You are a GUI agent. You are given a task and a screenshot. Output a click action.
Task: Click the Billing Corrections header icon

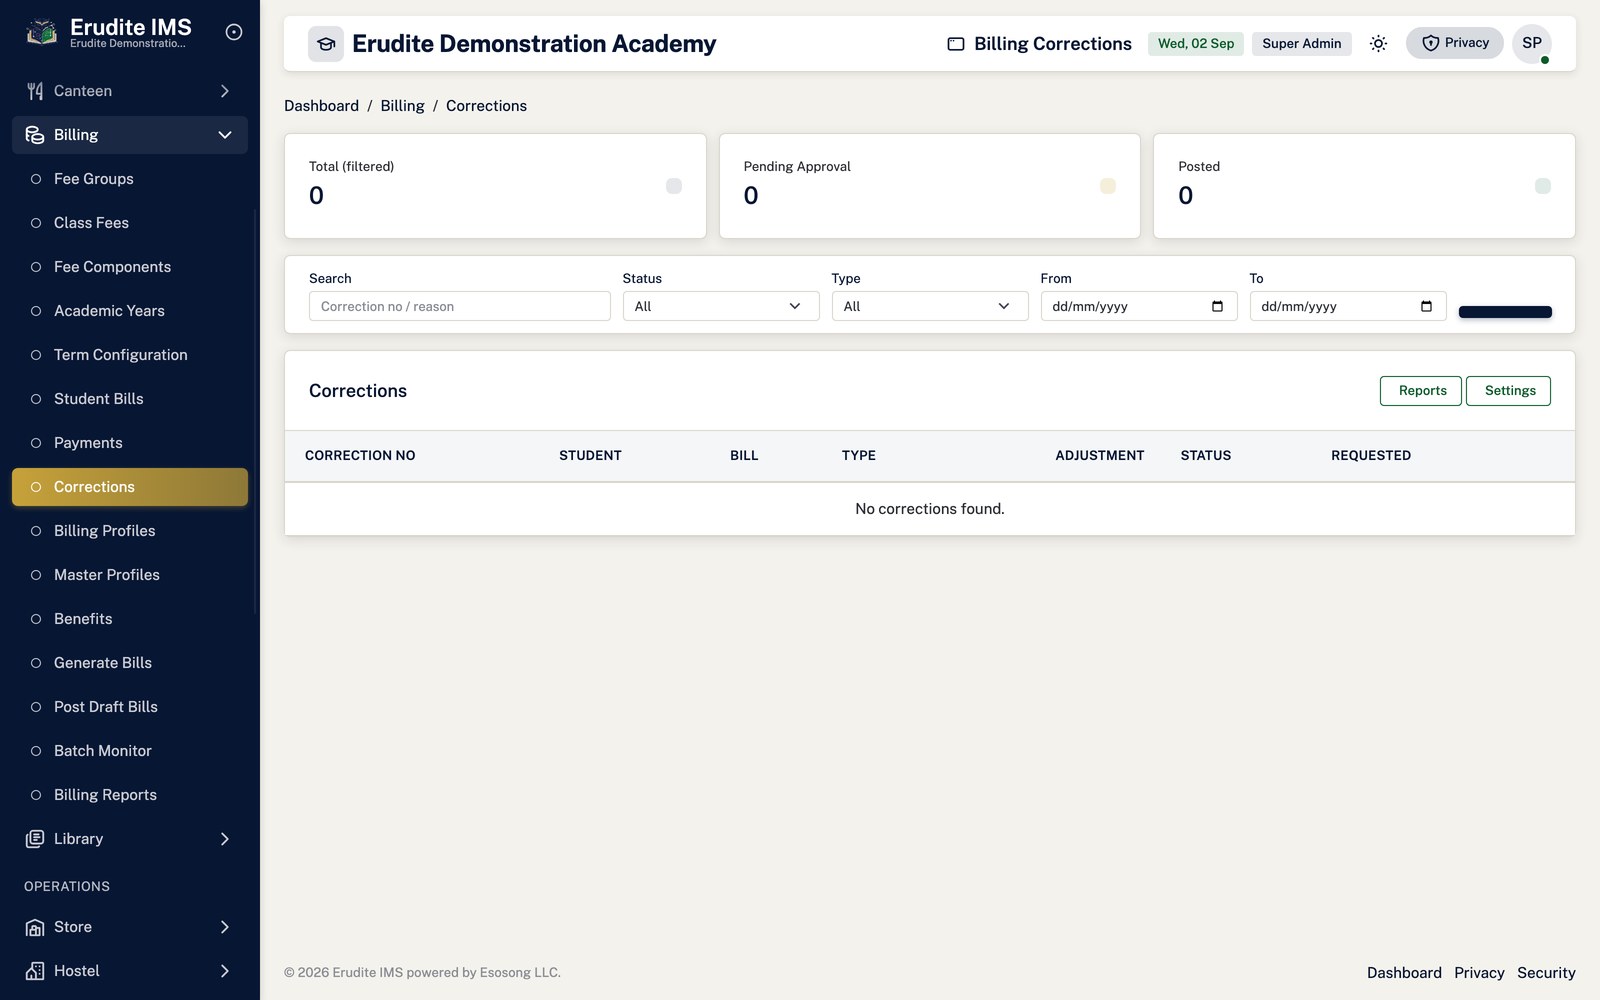tap(956, 44)
